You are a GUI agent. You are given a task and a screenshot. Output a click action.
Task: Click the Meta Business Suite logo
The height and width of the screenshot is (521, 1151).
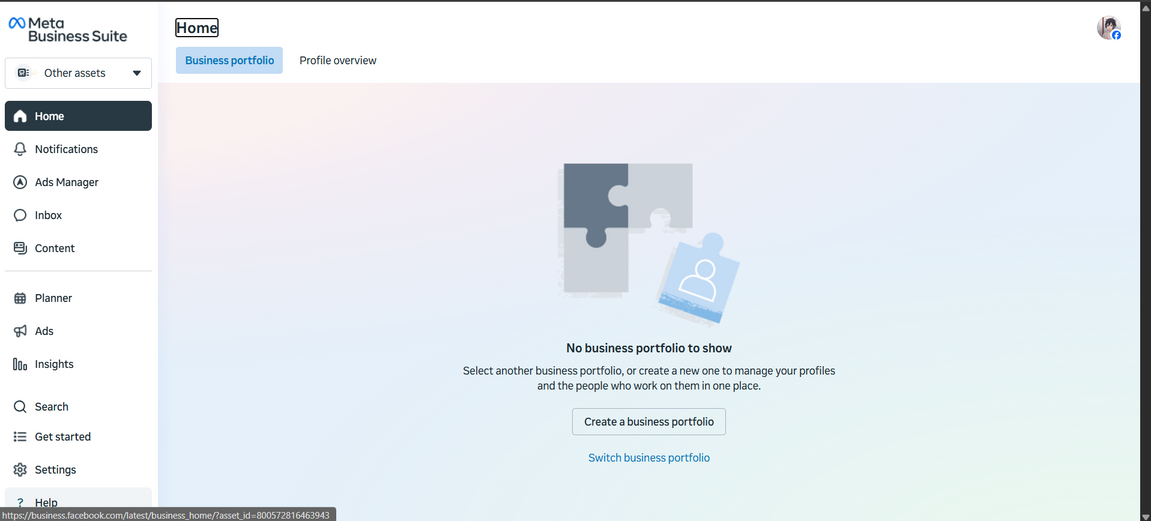click(68, 29)
